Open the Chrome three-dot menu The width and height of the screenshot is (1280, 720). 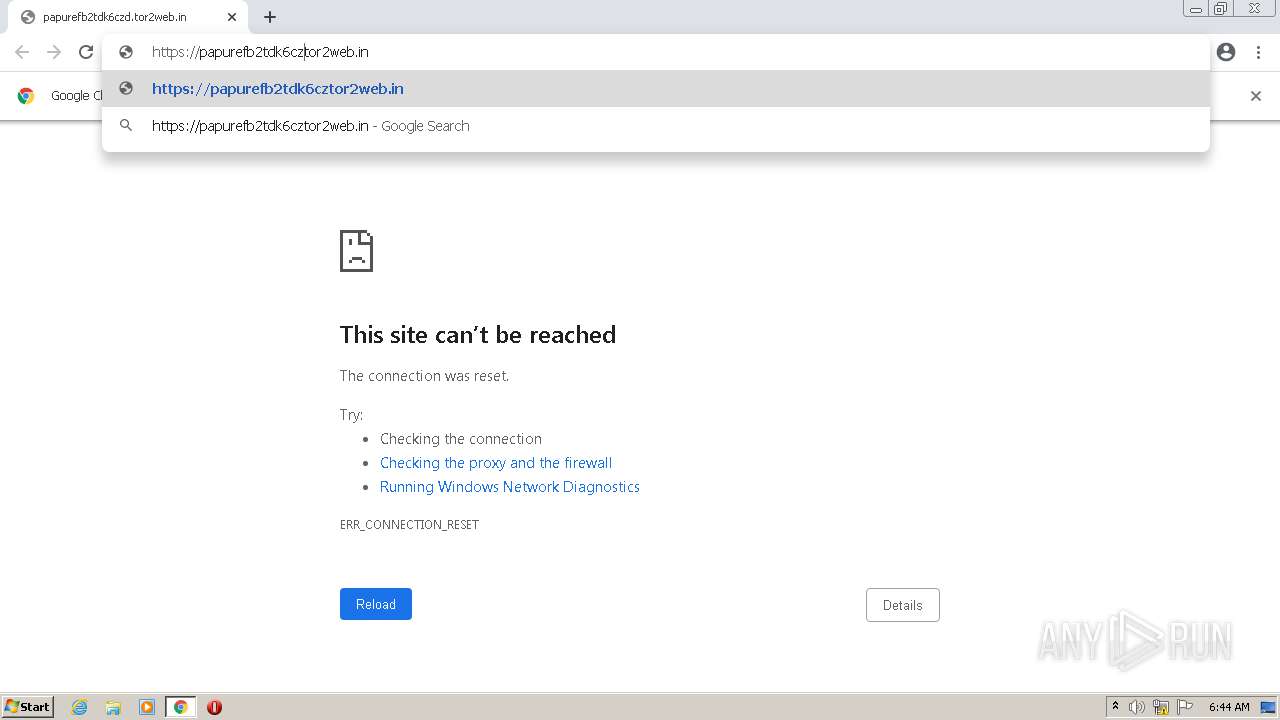(x=1258, y=52)
